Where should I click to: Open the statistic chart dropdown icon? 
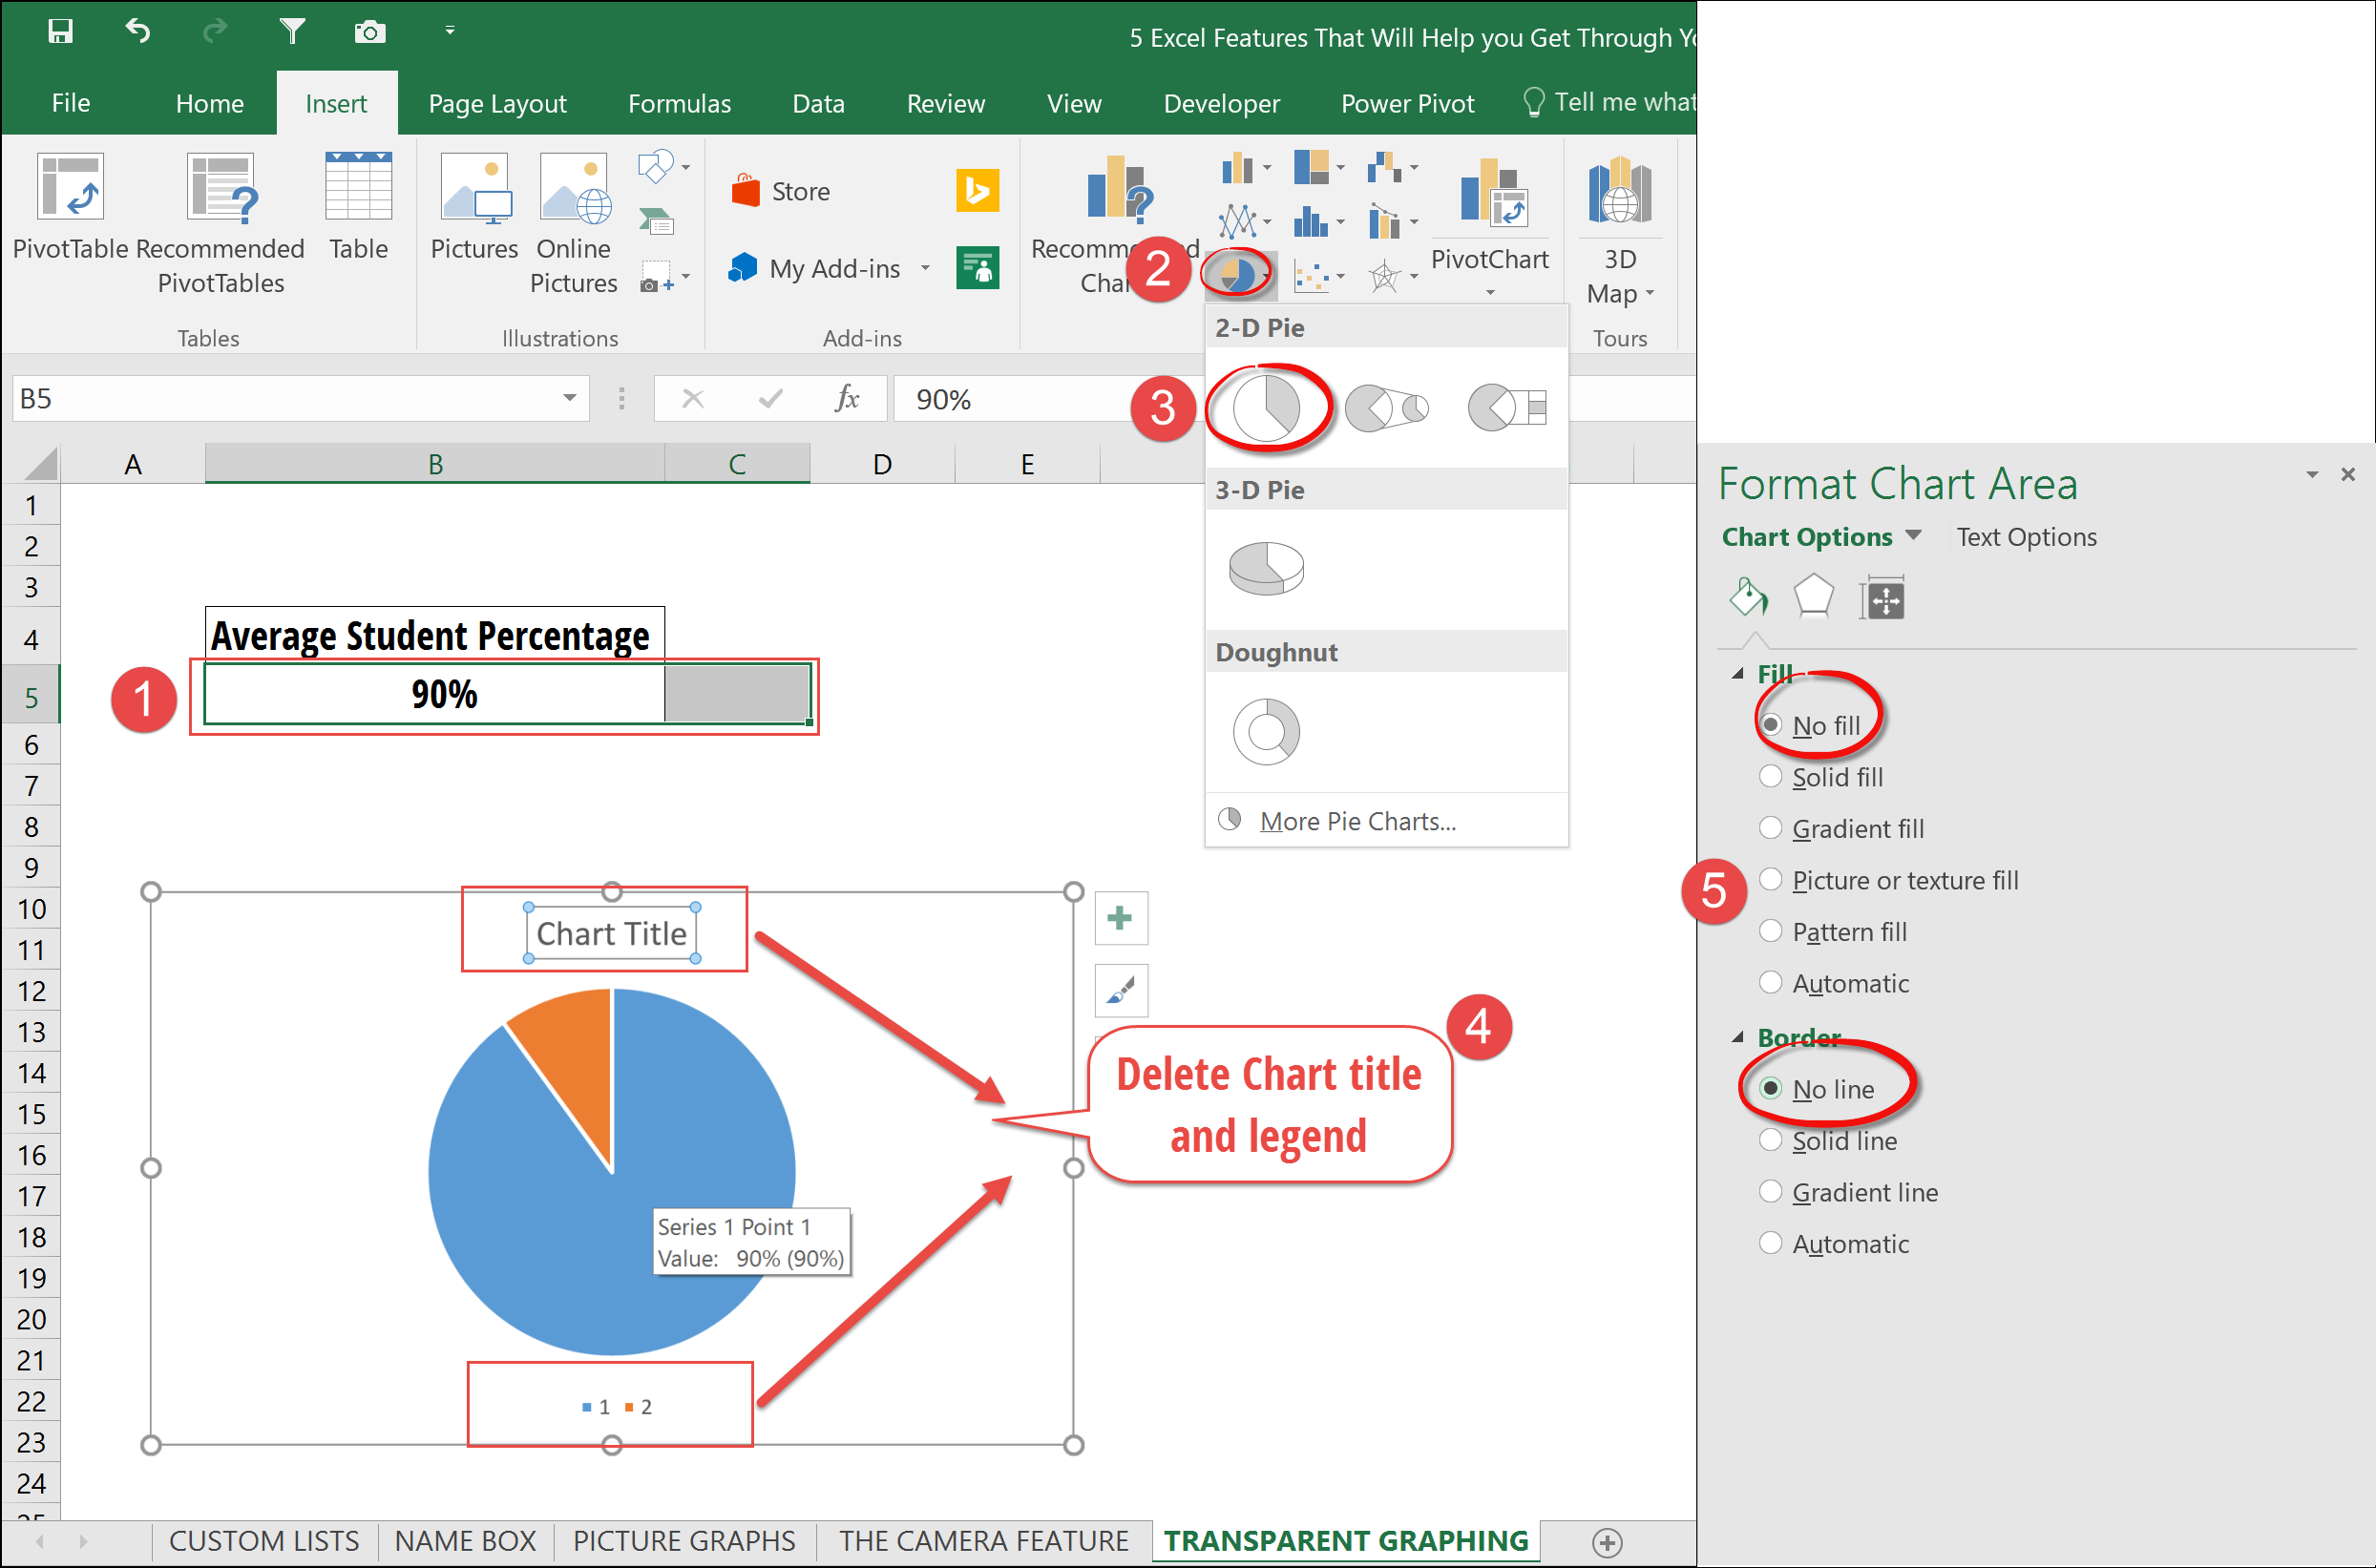pos(1318,221)
